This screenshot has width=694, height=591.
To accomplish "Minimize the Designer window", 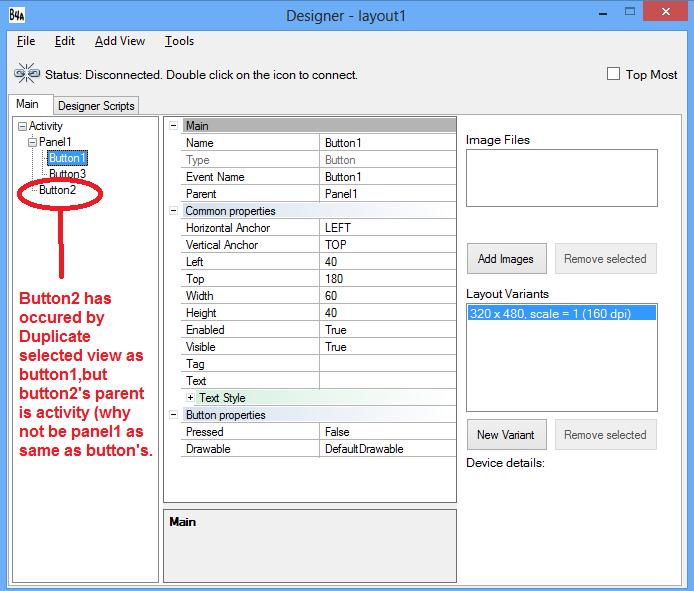I will pos(603,13).
